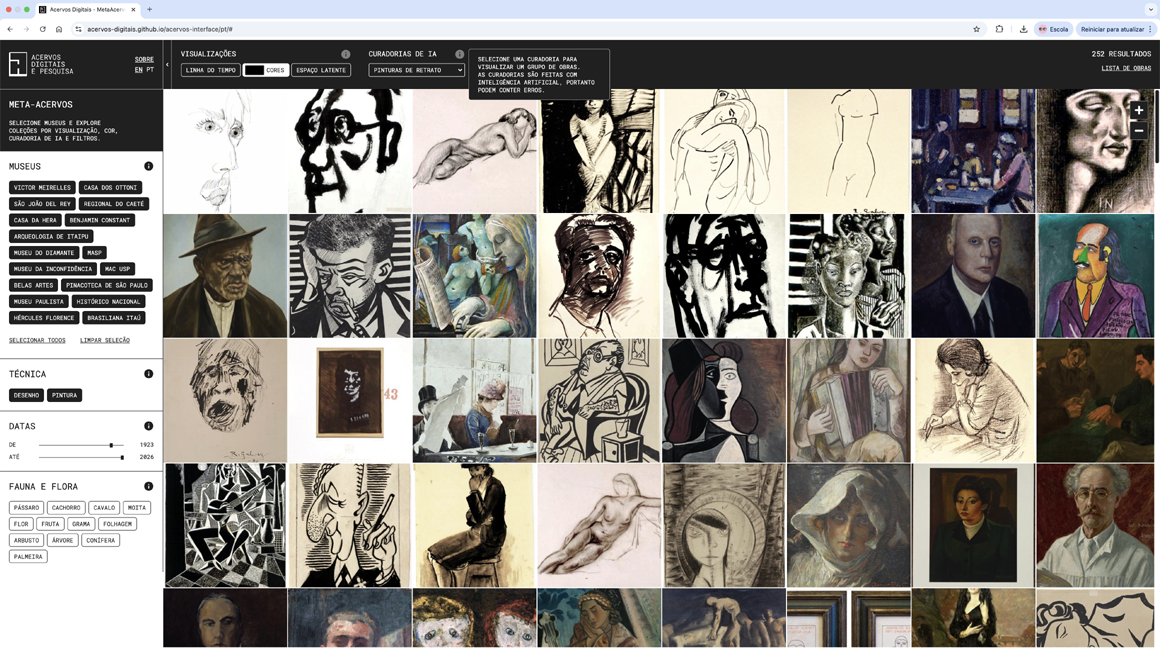This screenshot has height=653, width=1160.
Task: Open the Pinturas de Retrato dropdown
Action: pos(416,70)
